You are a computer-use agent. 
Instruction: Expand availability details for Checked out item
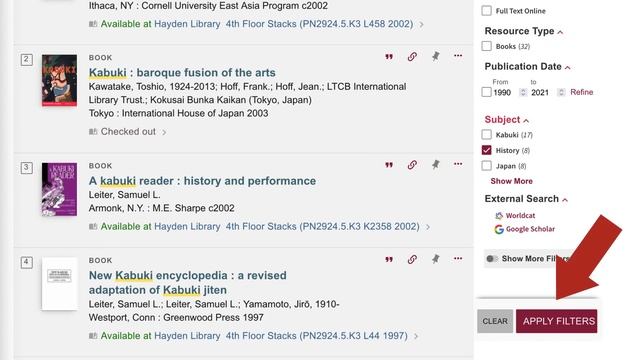click(x=164, y=132)
